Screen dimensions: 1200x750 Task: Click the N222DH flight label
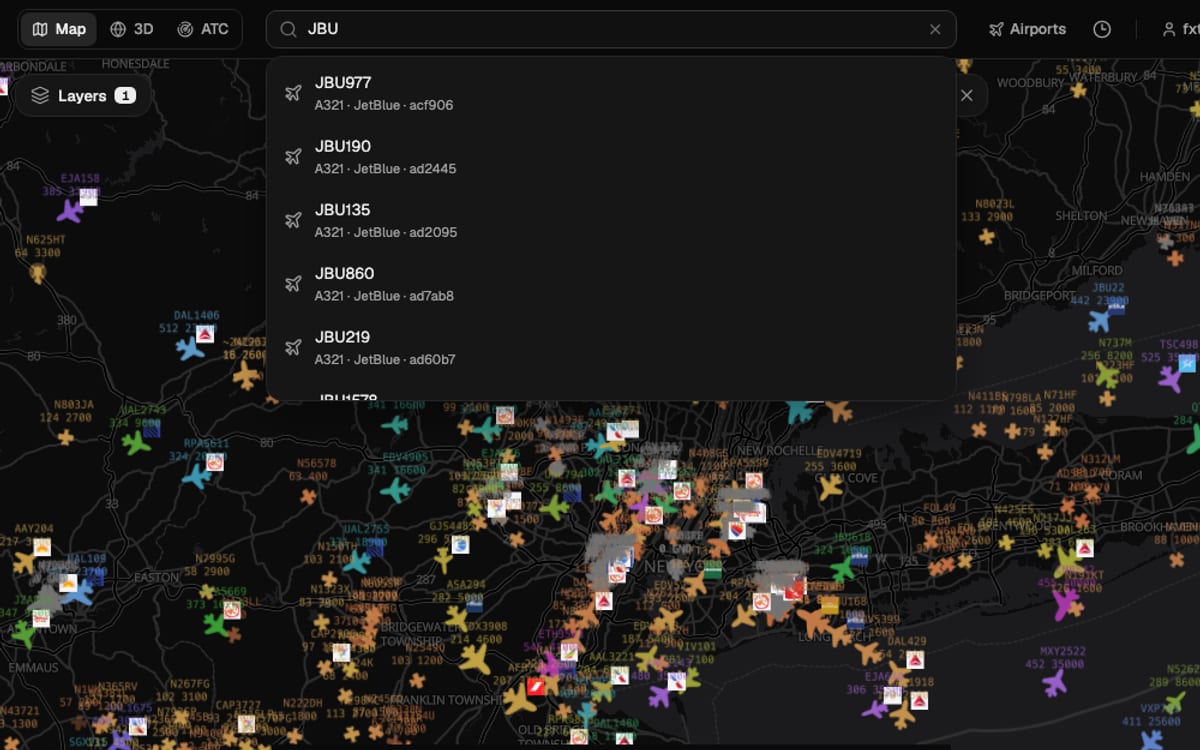coord(303,703)
